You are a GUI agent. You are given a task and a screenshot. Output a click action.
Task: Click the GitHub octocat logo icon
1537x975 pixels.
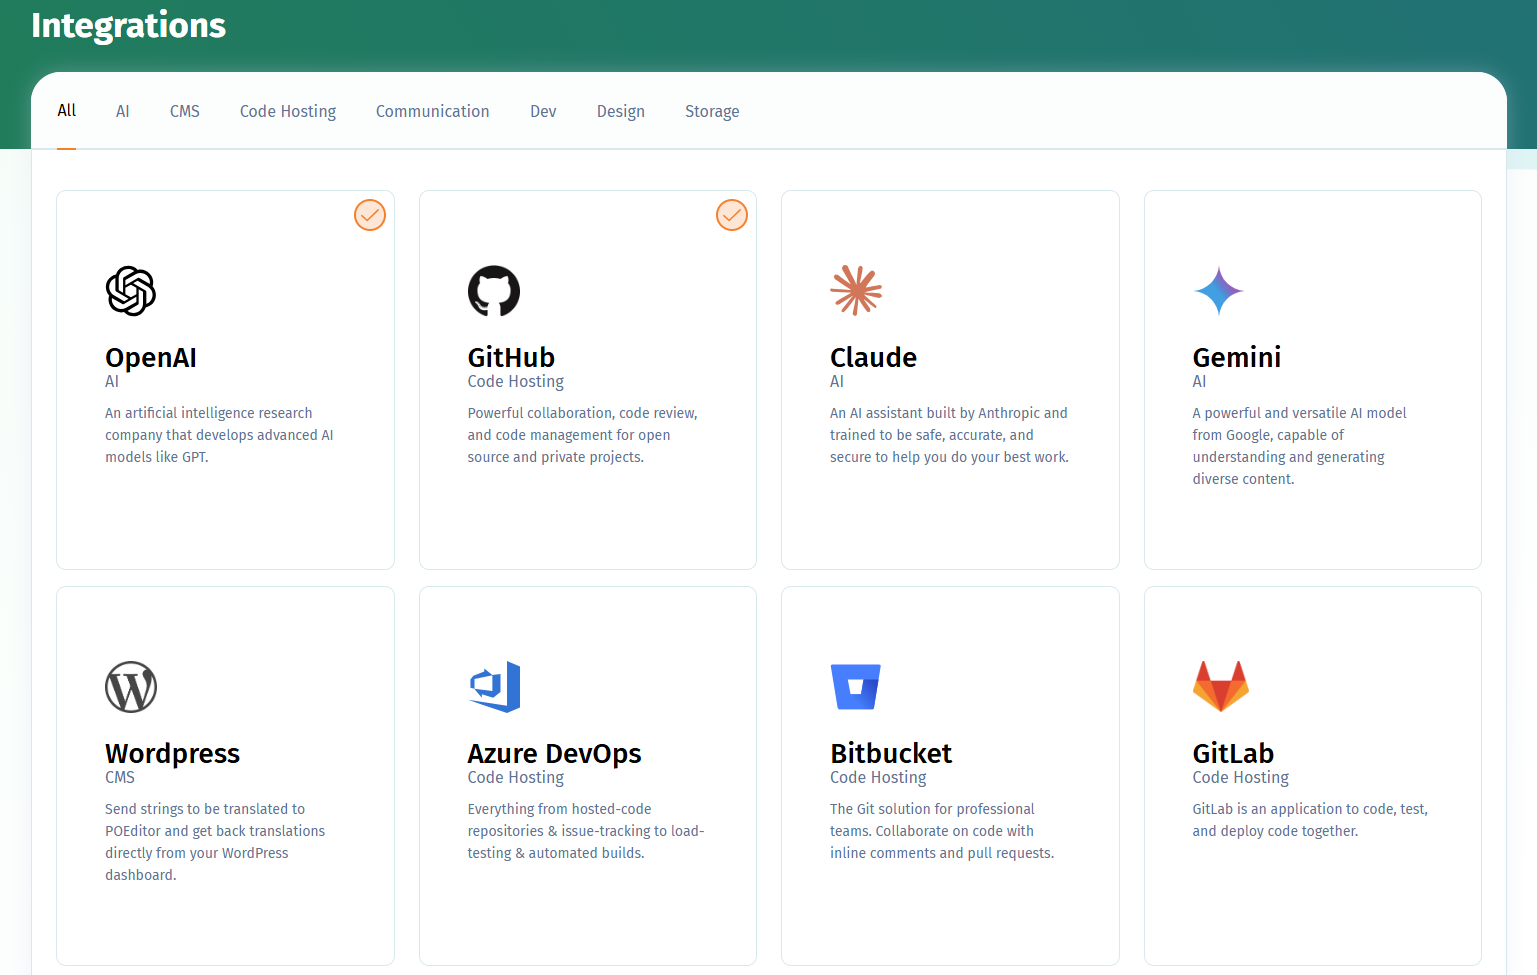click(x=494, y=291)
